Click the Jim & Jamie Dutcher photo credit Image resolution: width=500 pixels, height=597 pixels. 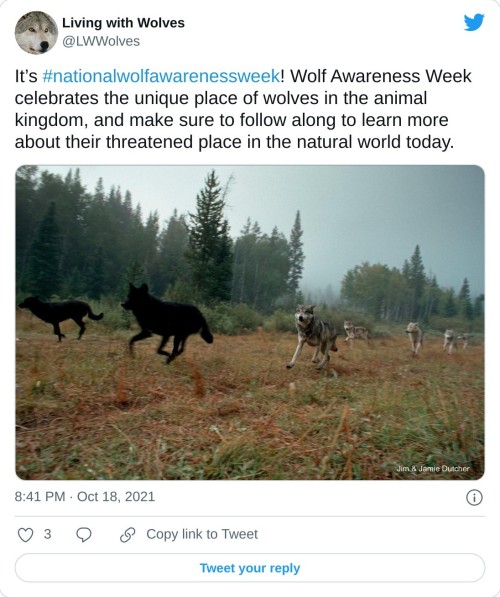(x=433, y=469)
